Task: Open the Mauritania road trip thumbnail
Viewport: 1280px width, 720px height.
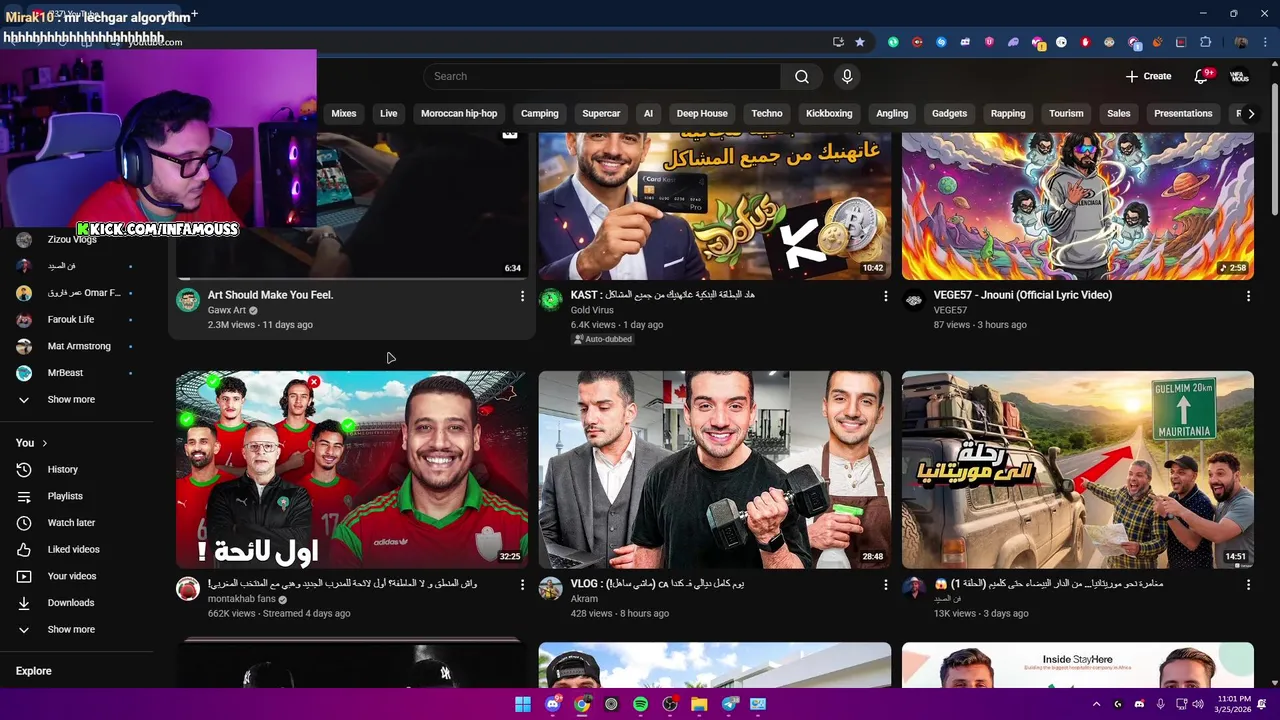Action: (1078, 469)
